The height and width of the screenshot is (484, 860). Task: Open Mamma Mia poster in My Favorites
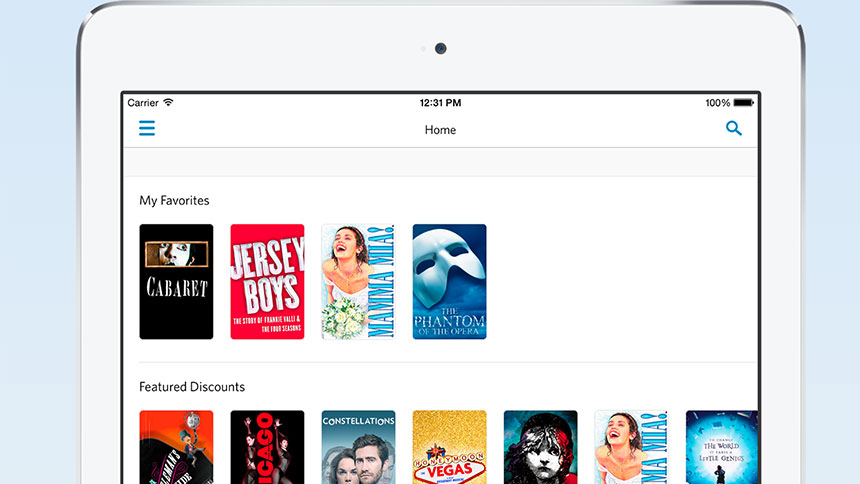[x=358, y=282]
